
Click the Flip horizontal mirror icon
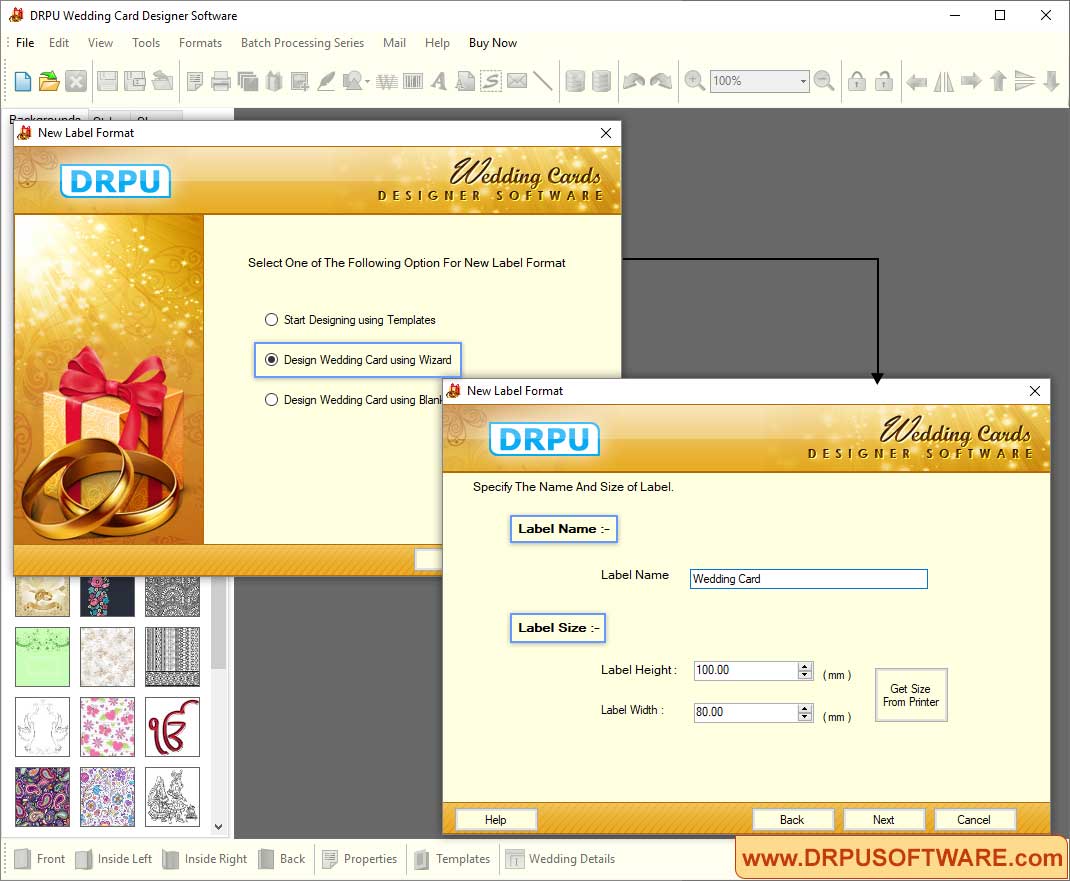pyautogui.click(x=944, y=81)
